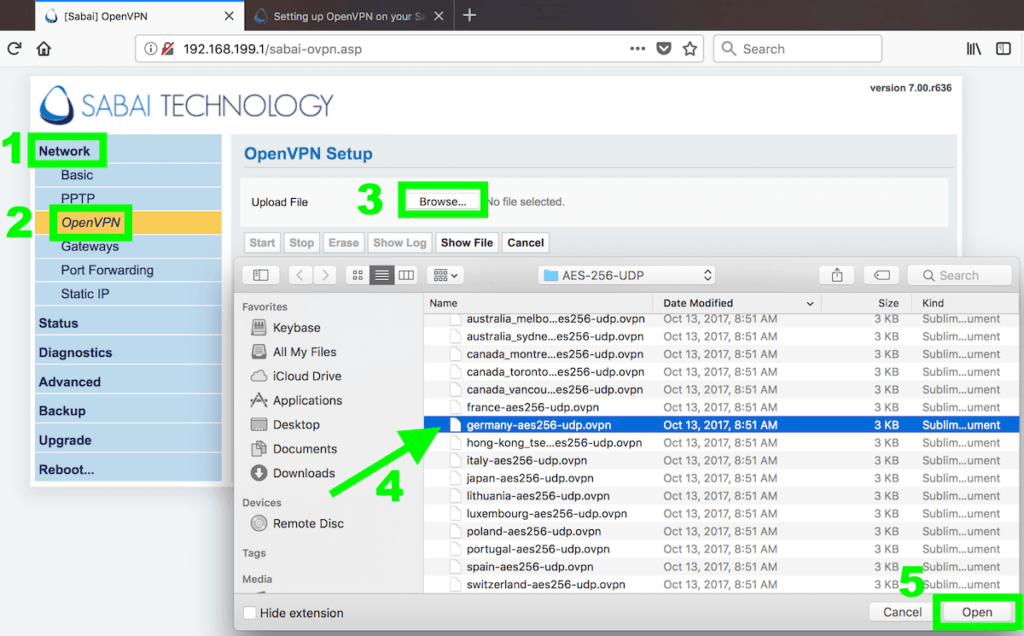
Task: Select Basic in the network menu
Action: (77, 175)
